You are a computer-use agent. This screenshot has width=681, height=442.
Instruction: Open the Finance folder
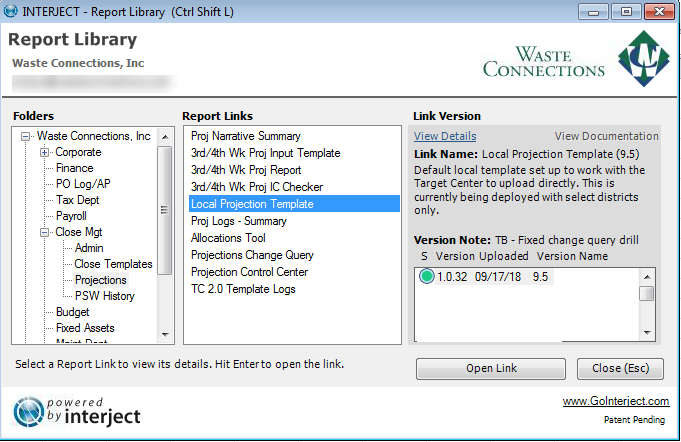click(75, 168)
